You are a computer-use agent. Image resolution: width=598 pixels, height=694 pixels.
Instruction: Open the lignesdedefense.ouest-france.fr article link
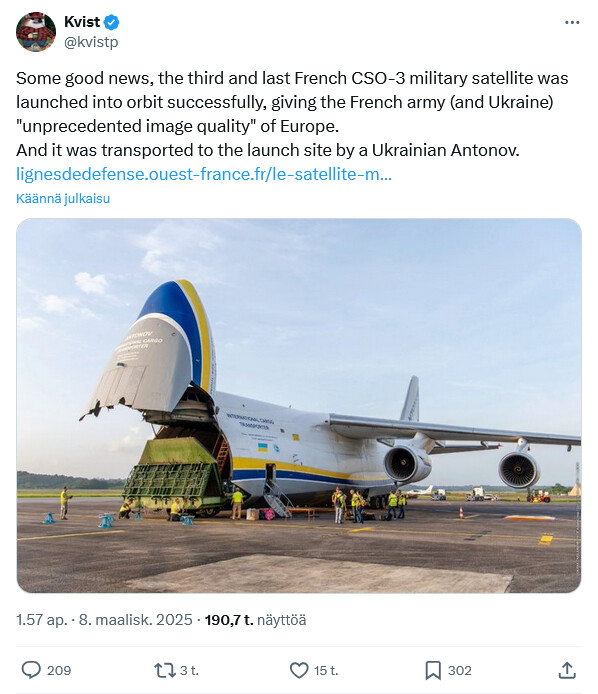(x=204, y=174)
